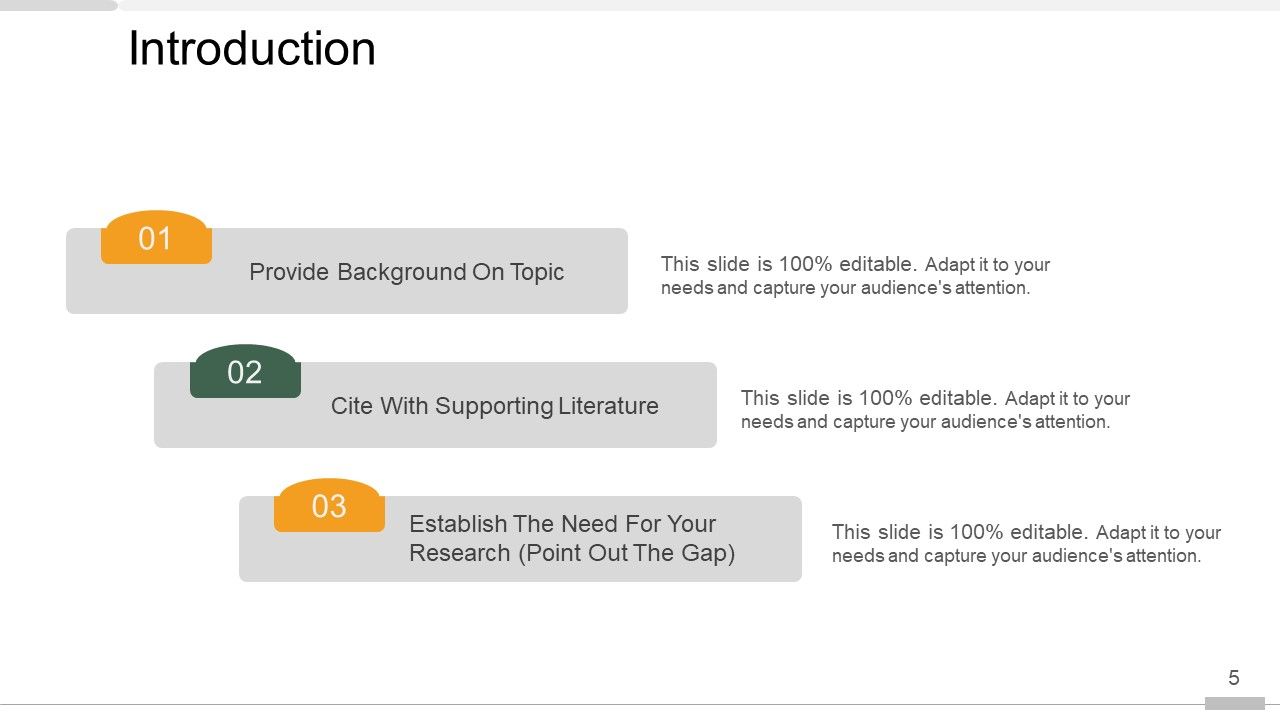Click the gray progress bar at top left
The height and width of the screenshot is (720, 1280).
click(58, 5)
